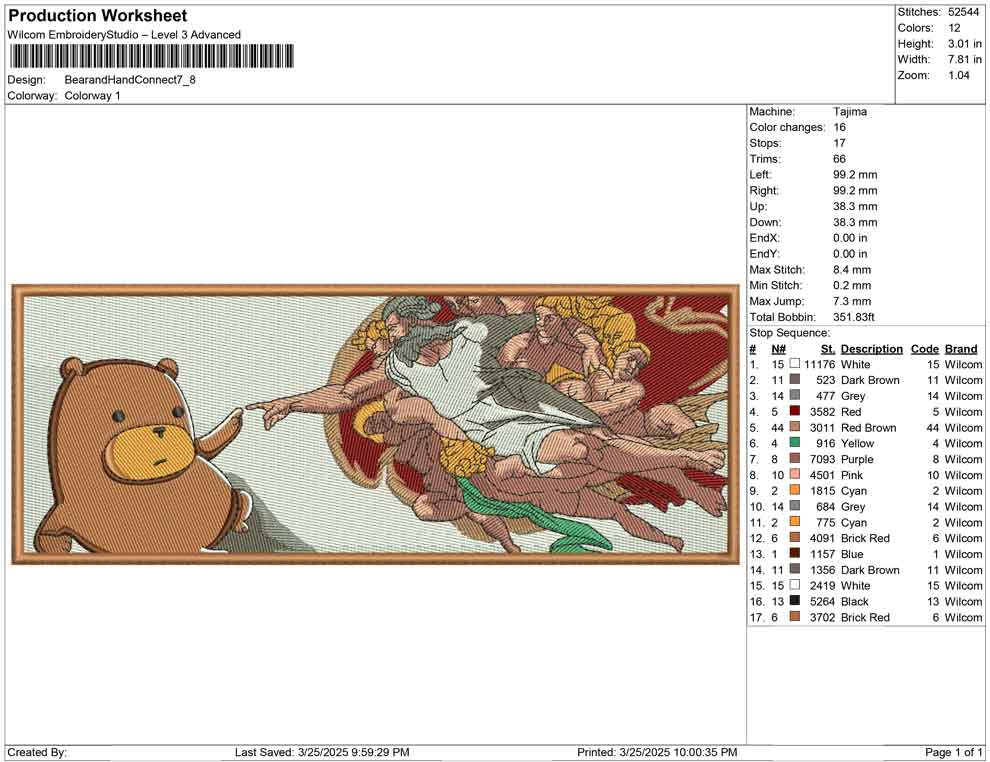The image size is (990, 762).
Task: Click the Code column header
Action: [x=925, y=349]
